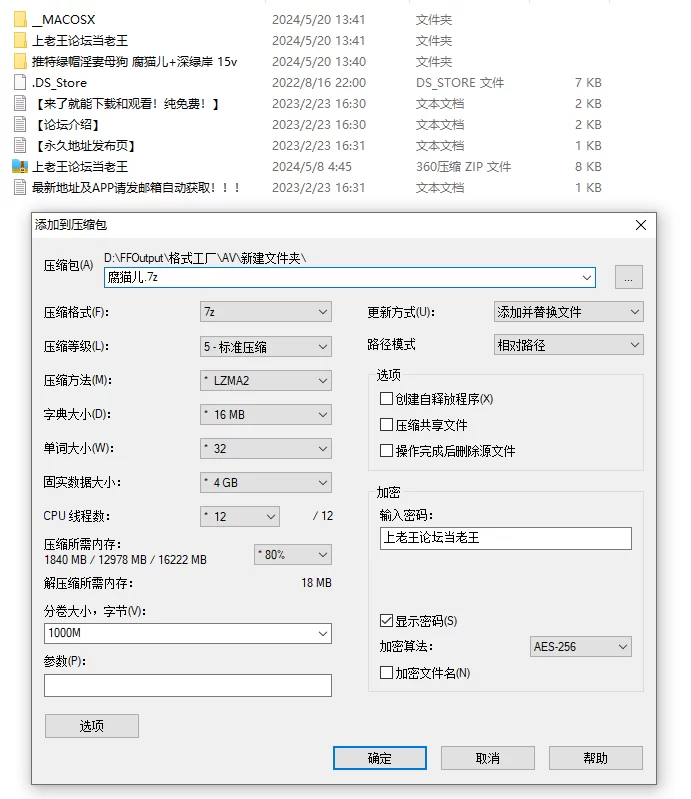Image resolution: width=691 pixels, height=799 pixels.
Task: Open the 压缩格式 dropdown showing 7z
Action: [x=265, y=312]
